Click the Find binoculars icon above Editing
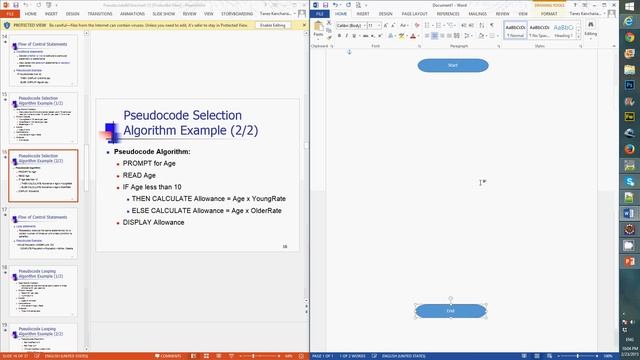This screenshot has width=640, height=360. 591,25
